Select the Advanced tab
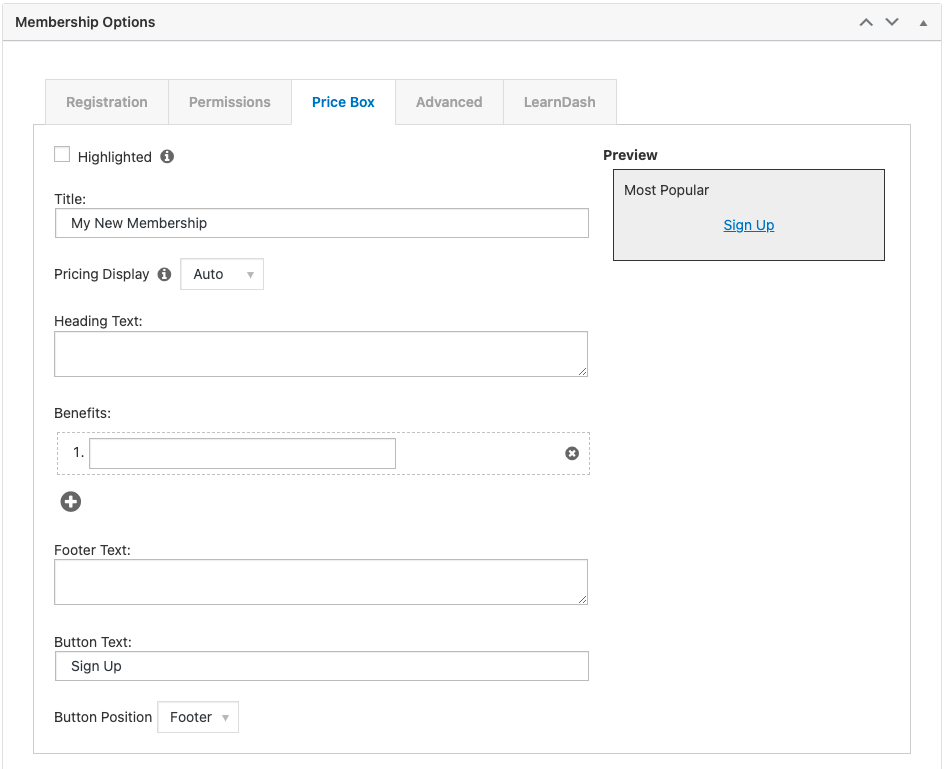Image resolution: width=947 pixels, height=769 pixels. click(449, 102)
